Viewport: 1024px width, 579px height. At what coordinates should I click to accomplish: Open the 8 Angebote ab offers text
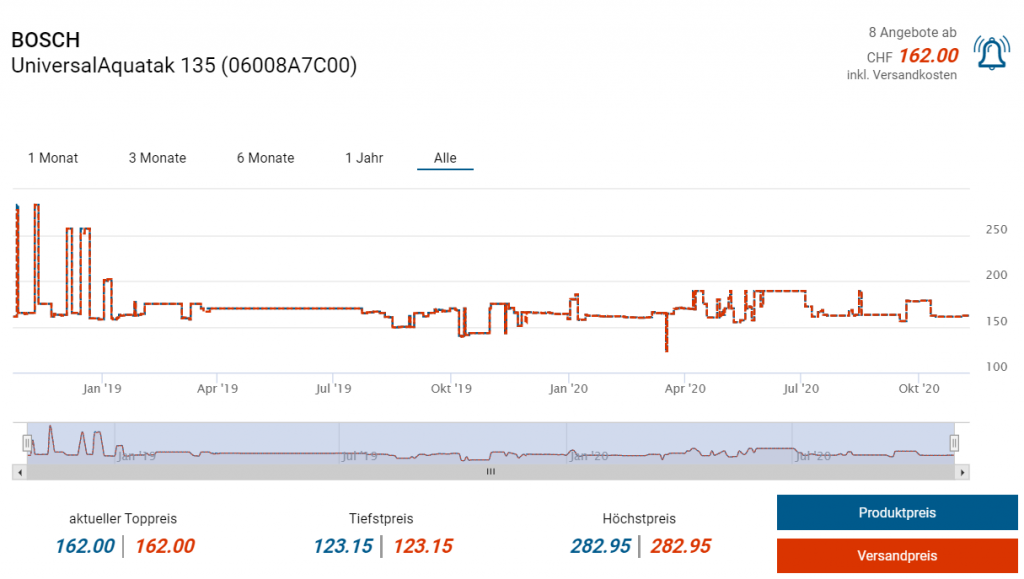(x=912, y=33)
